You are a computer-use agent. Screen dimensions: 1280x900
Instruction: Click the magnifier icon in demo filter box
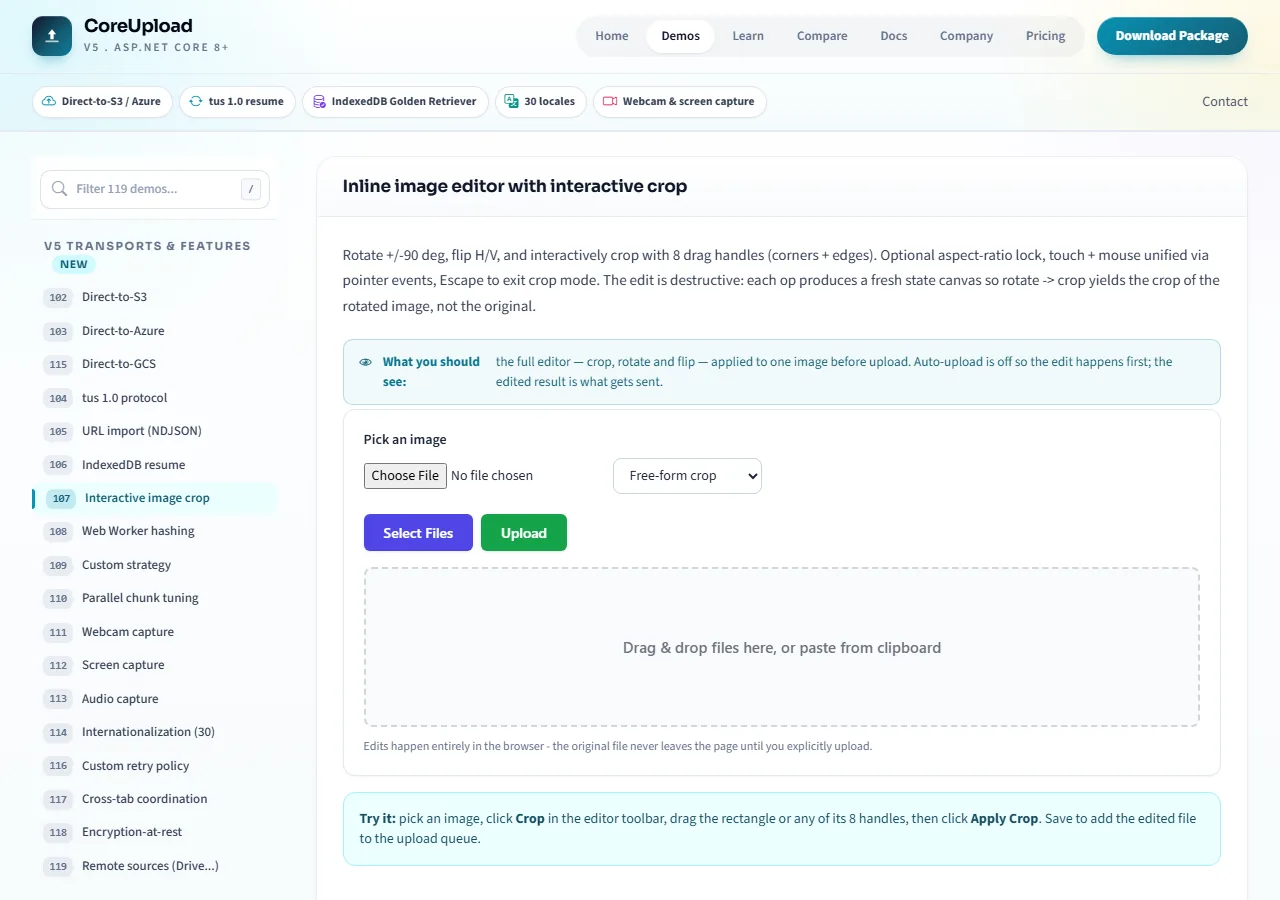coord(59,189)
